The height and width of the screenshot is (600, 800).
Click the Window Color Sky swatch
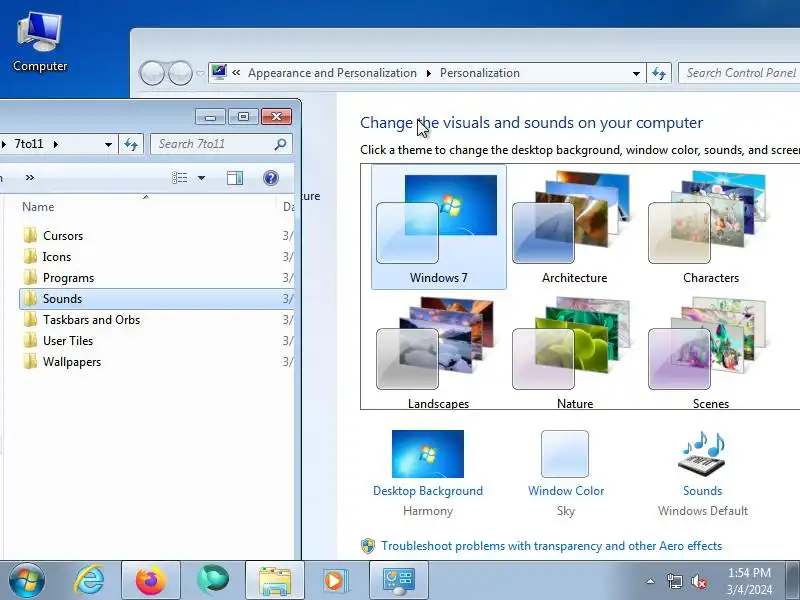tap(565, 454)
